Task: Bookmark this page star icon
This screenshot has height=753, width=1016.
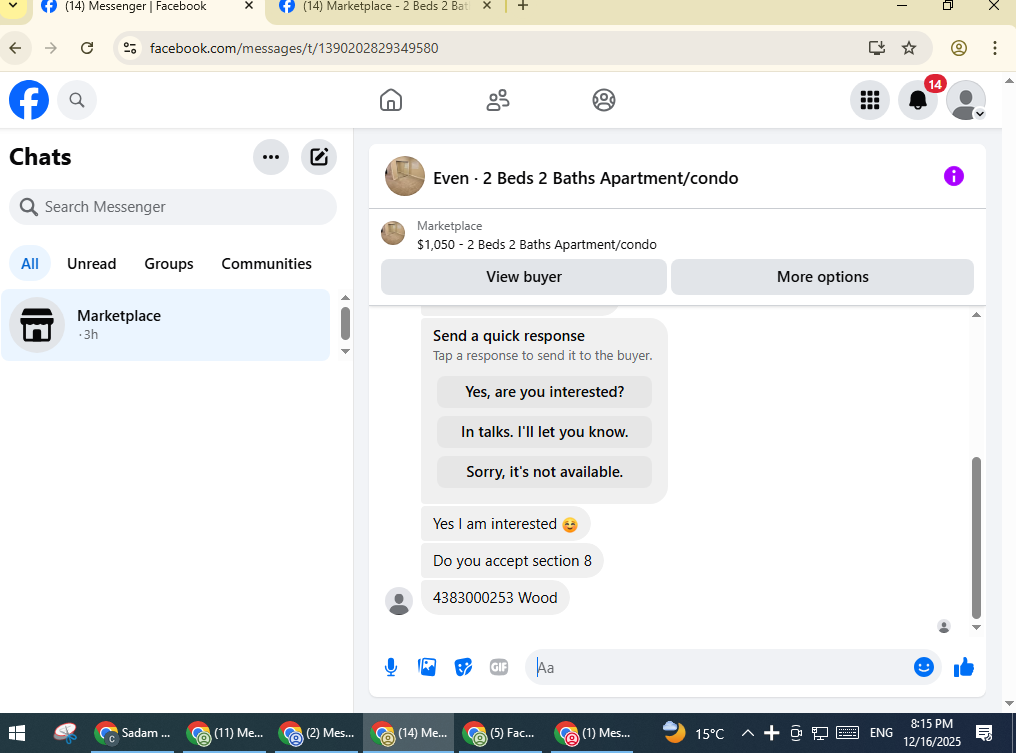Action: tap(909, 48)
